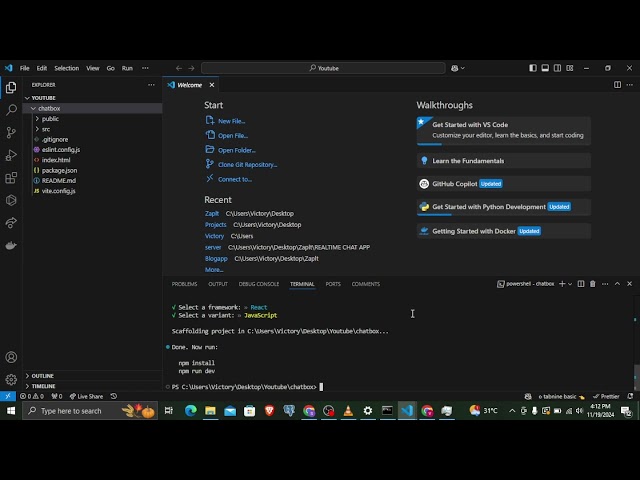This screenshot has height=480, width=640.
Task: Open the Edit menu
Action: coord(42,68)
